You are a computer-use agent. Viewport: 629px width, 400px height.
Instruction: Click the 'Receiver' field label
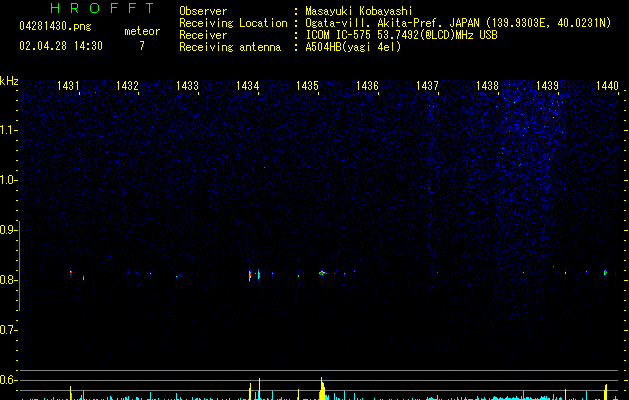click(203, 35)
